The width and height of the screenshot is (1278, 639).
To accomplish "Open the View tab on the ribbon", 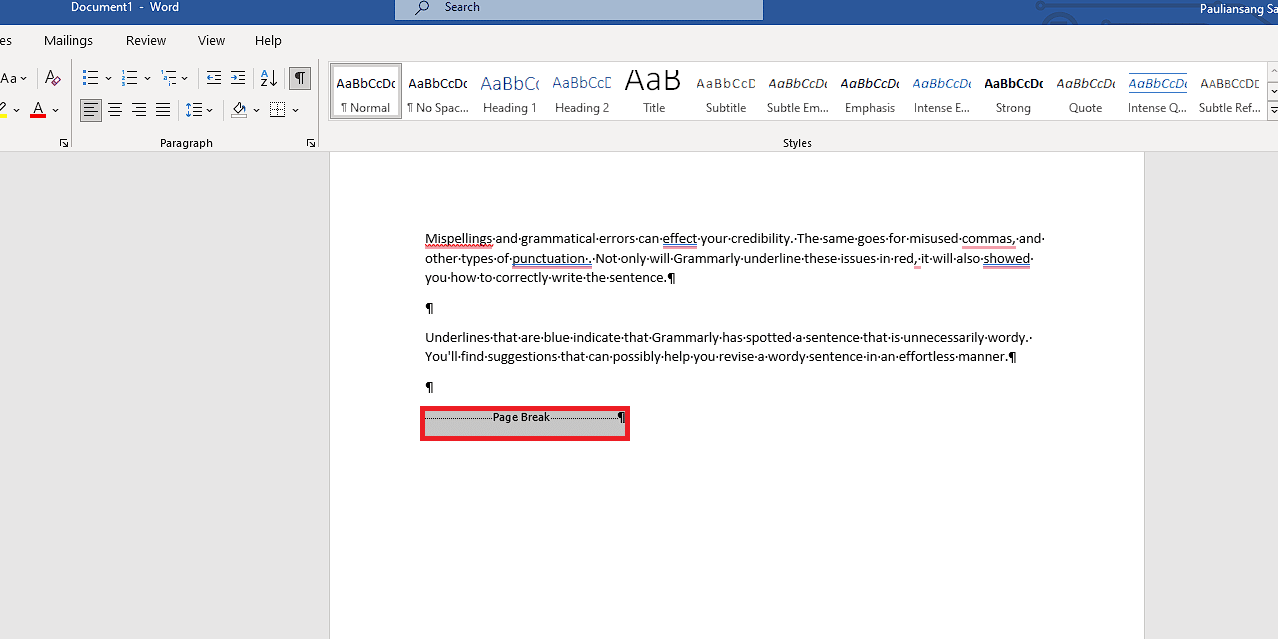I will pyautogui.click(x=211, y=40).
